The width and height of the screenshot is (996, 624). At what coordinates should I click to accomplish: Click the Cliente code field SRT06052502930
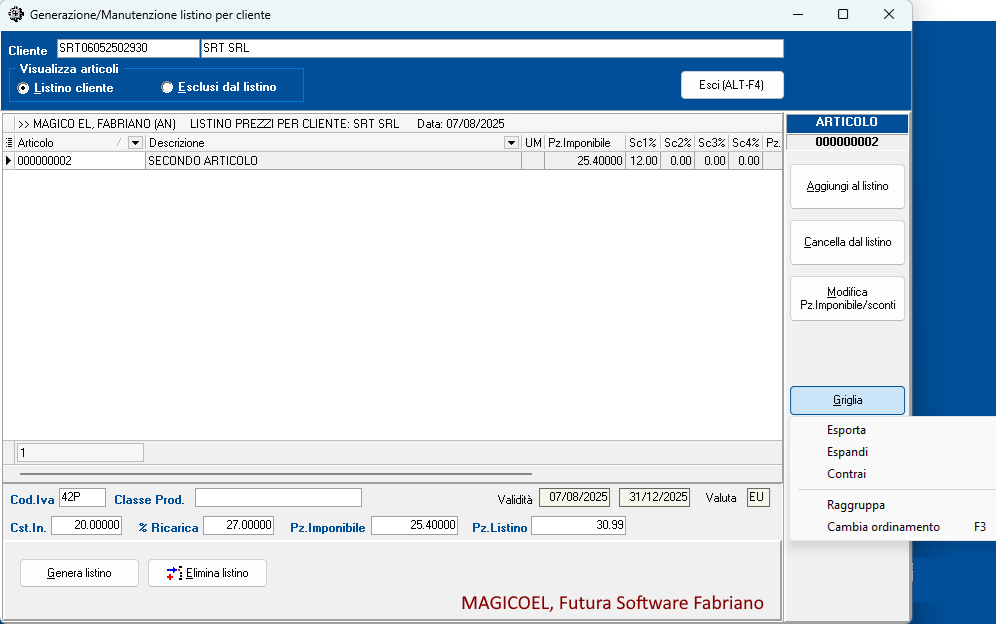[128, 48]
